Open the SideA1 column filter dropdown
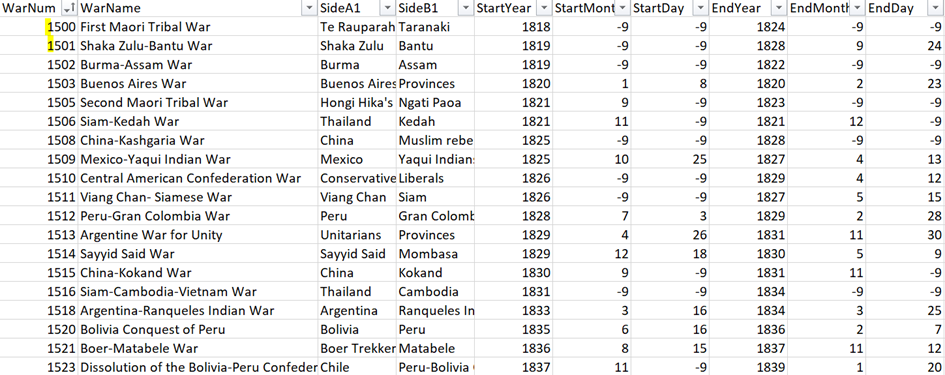Viewport: 945px width, 375px height. coord(388,8)
